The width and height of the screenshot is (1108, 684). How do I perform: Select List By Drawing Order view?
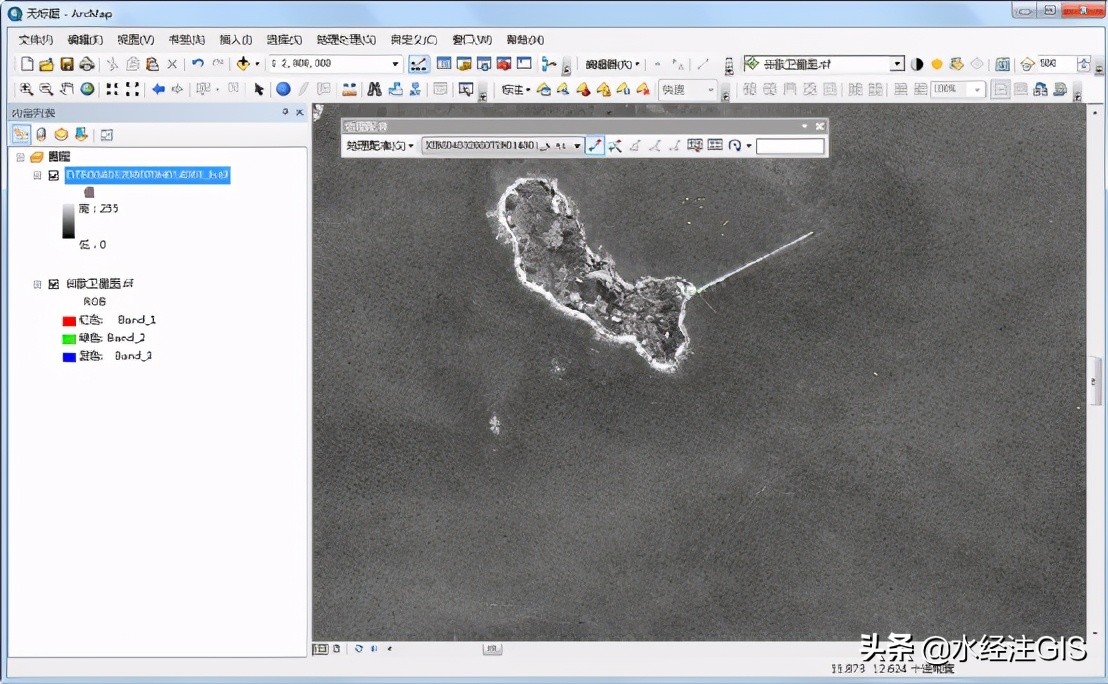point(21,134)
